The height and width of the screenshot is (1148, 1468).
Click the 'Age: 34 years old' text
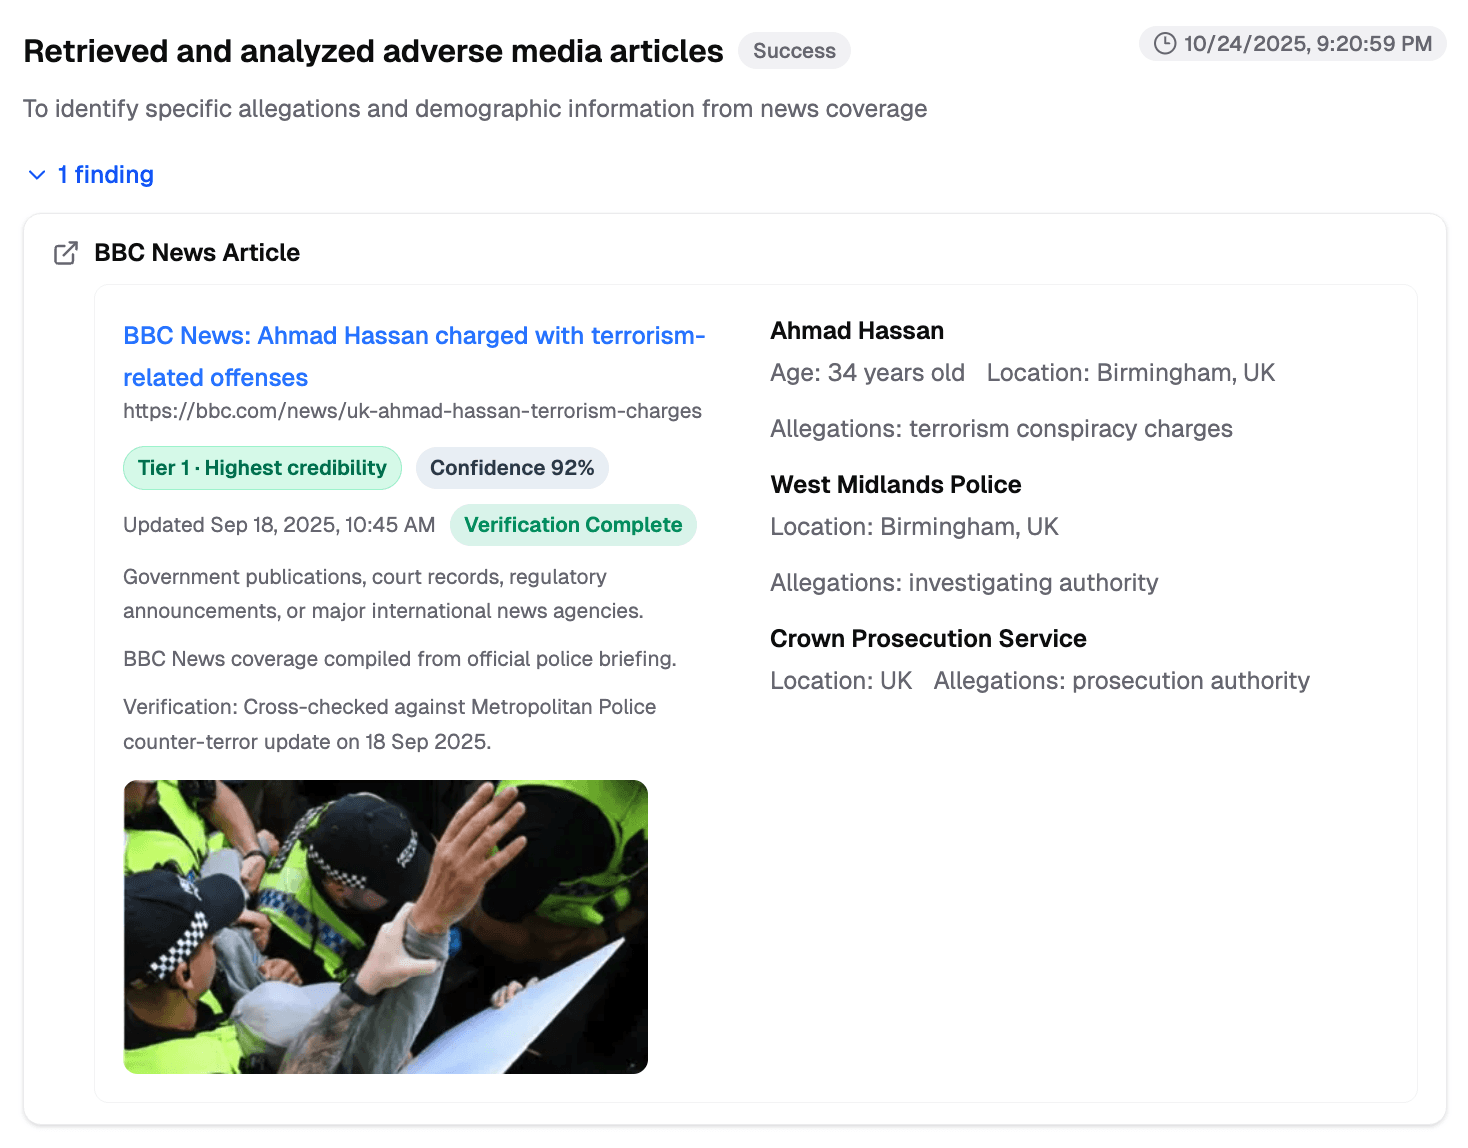tap(867, 373)
